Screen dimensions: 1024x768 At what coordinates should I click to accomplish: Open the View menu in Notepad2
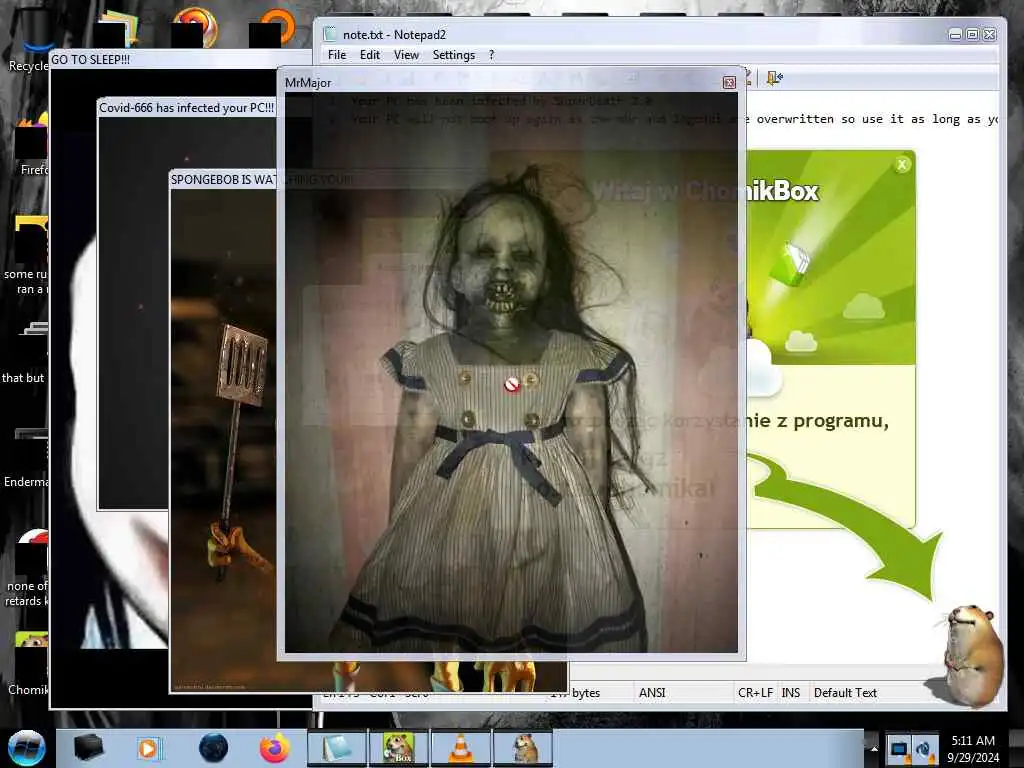coord(406,55)
